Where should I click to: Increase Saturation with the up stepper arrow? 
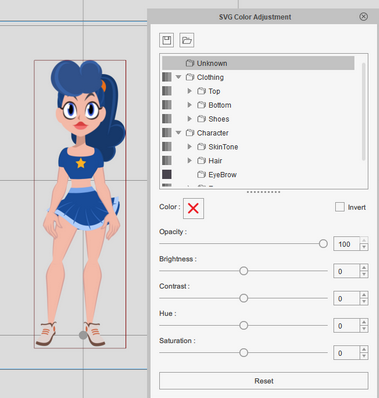pos(364,349)
